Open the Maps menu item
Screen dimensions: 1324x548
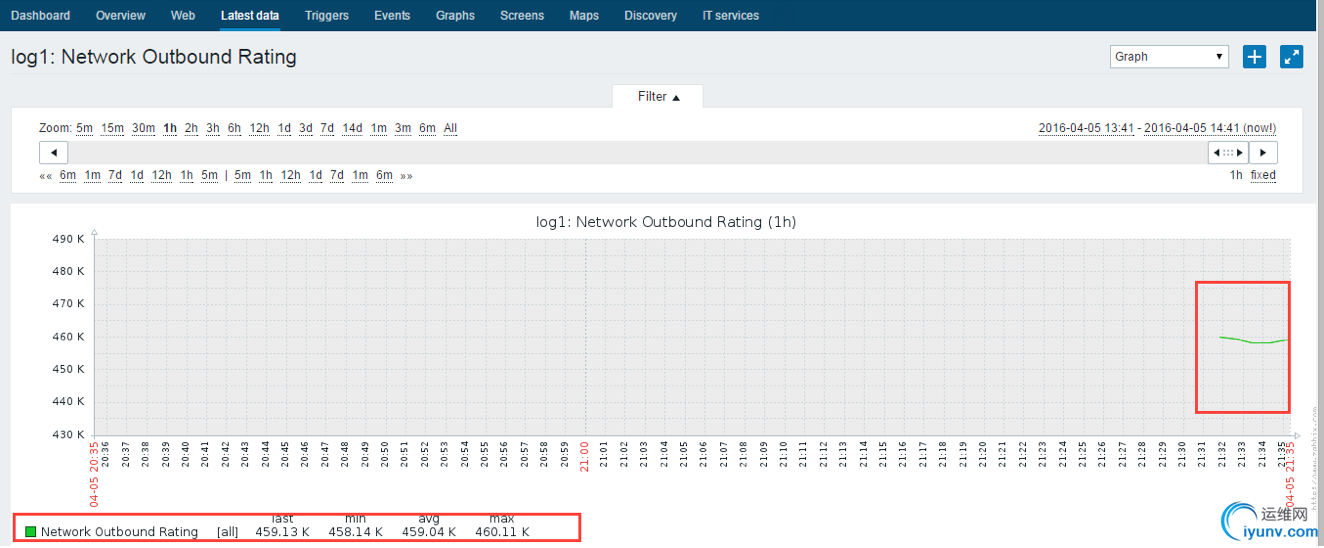click(x=584, y=15)
